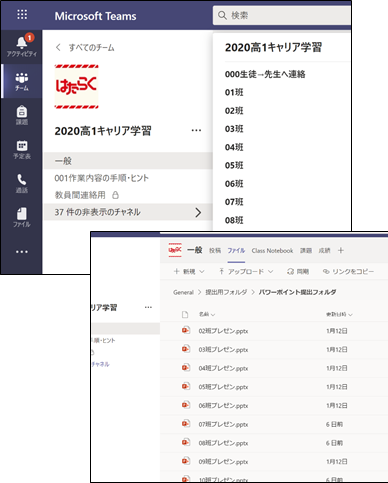This screenshot has height=483, width=388.
Task: Open file 02班プレゼン.pptx
Action: click(x=223, y=331)
